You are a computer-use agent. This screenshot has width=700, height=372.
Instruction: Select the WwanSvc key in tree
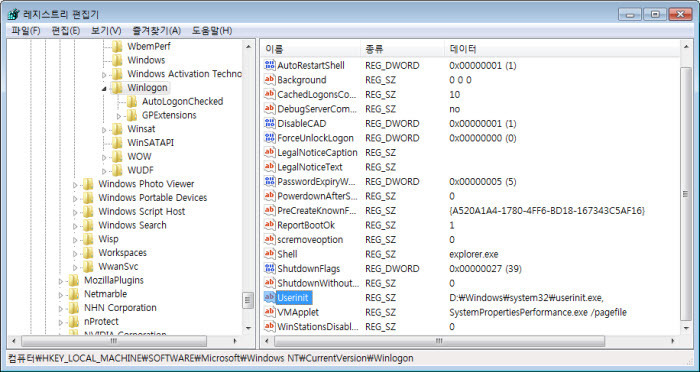click(118, 267)
